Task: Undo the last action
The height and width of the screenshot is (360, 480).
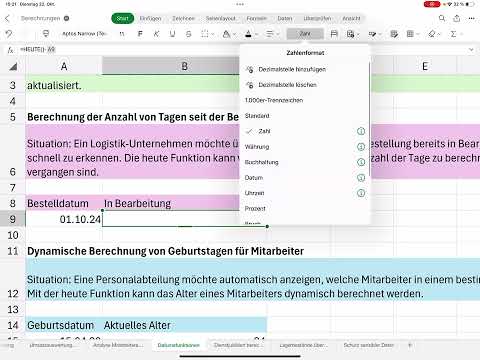Action: tap(9, 34)
